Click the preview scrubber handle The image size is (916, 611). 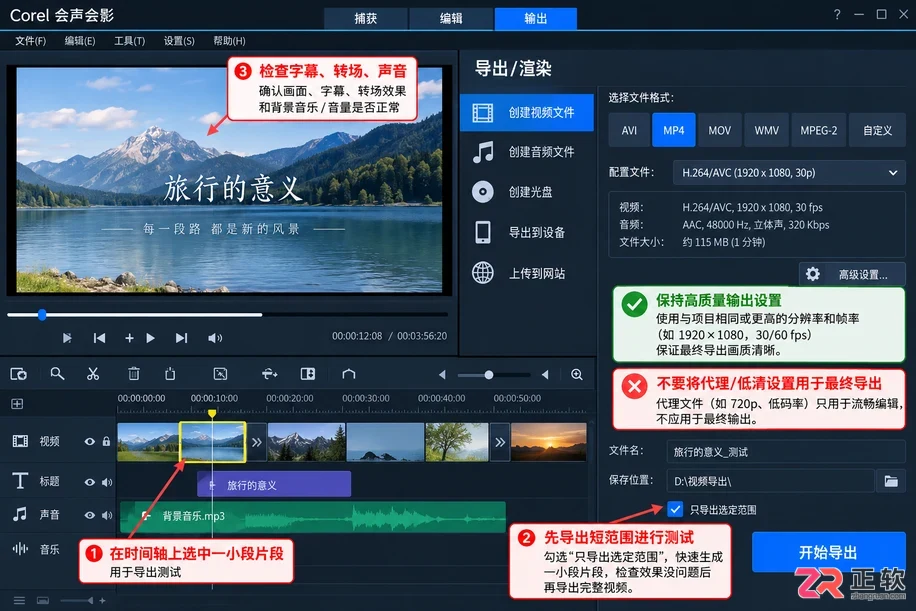pos(42,315)
